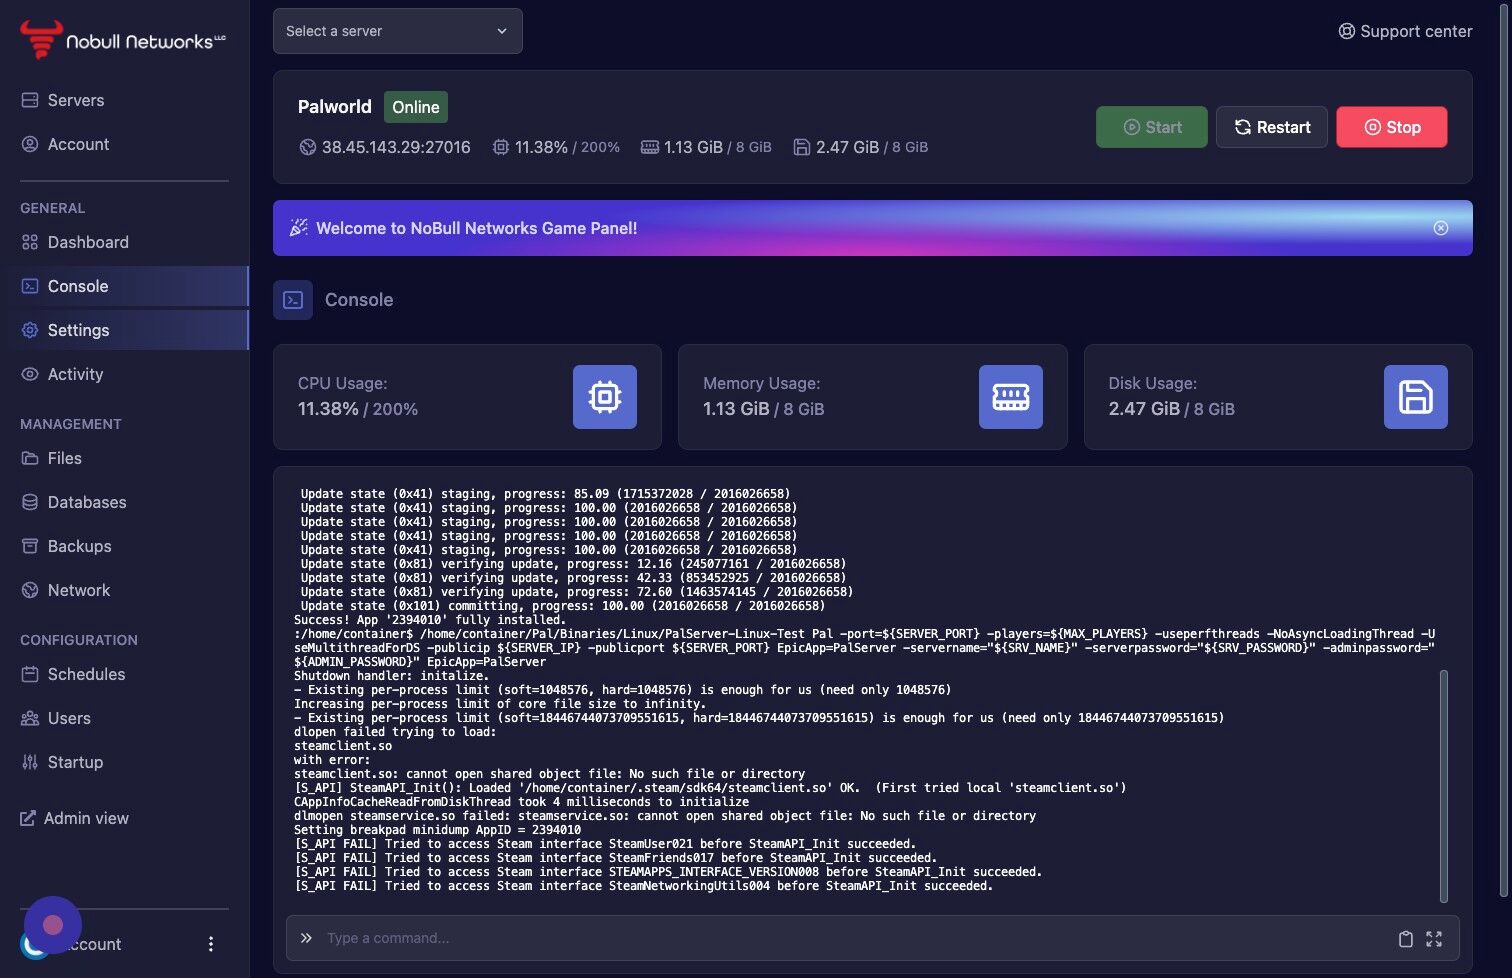Click the Memory Usage RAM icon
The image size is (1512, 978).
click(1010, 397)
